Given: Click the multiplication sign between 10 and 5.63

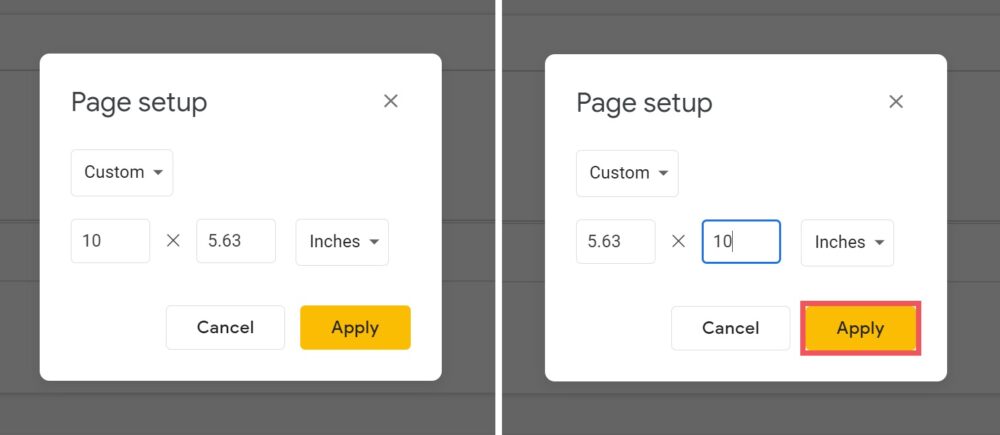Looking at the screenshot, I should (x=173, y=241).
